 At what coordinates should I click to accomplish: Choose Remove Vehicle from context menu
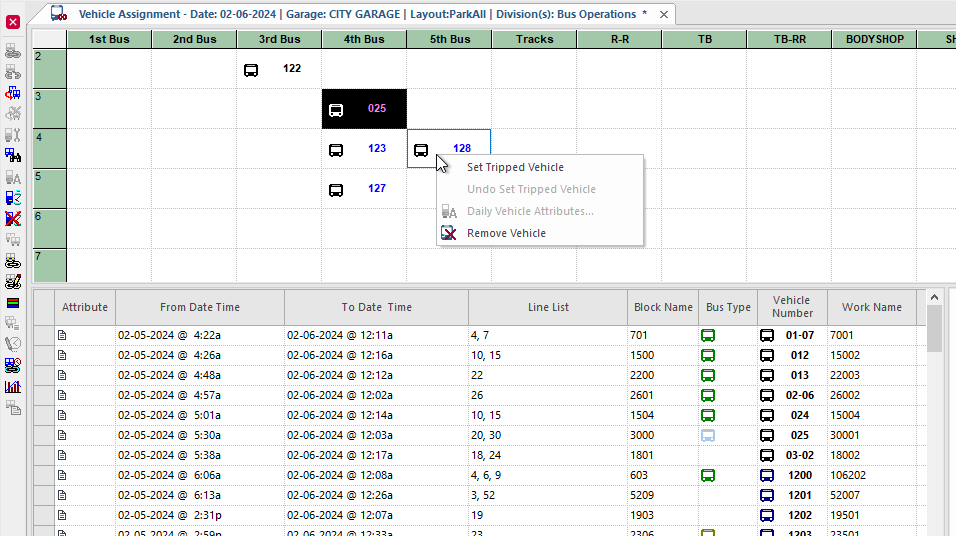(x=506, y=234)
